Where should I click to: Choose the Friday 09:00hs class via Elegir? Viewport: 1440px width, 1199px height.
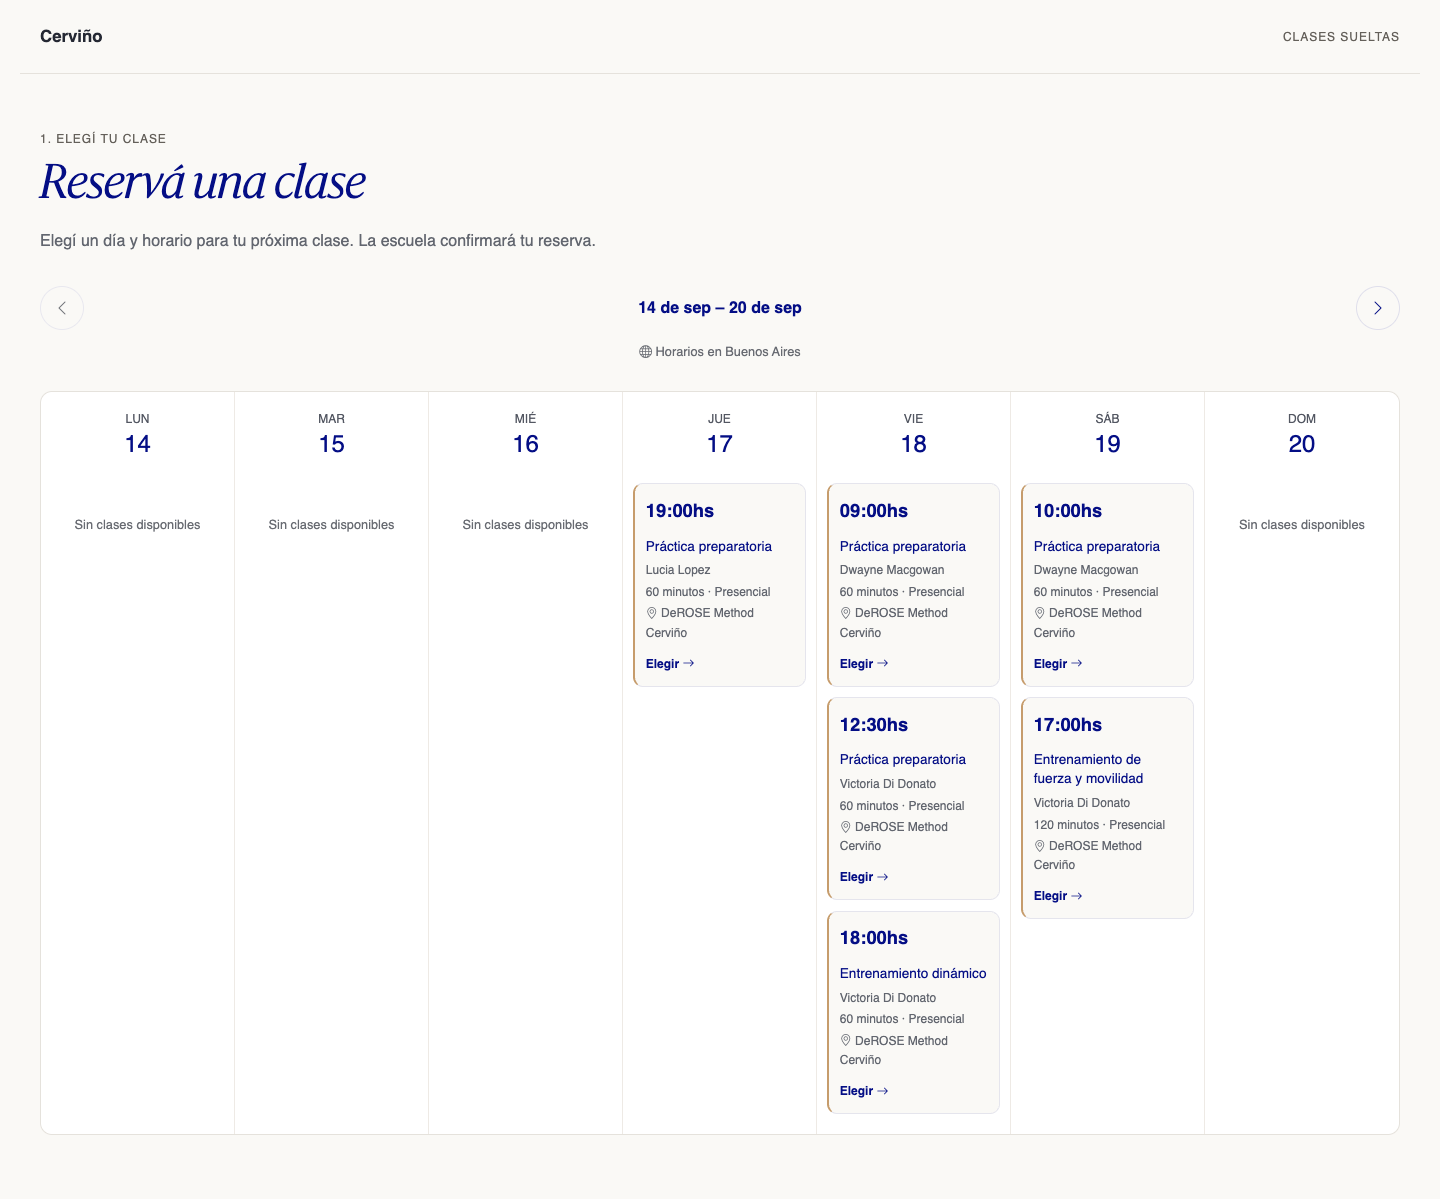tap(864, 664)
